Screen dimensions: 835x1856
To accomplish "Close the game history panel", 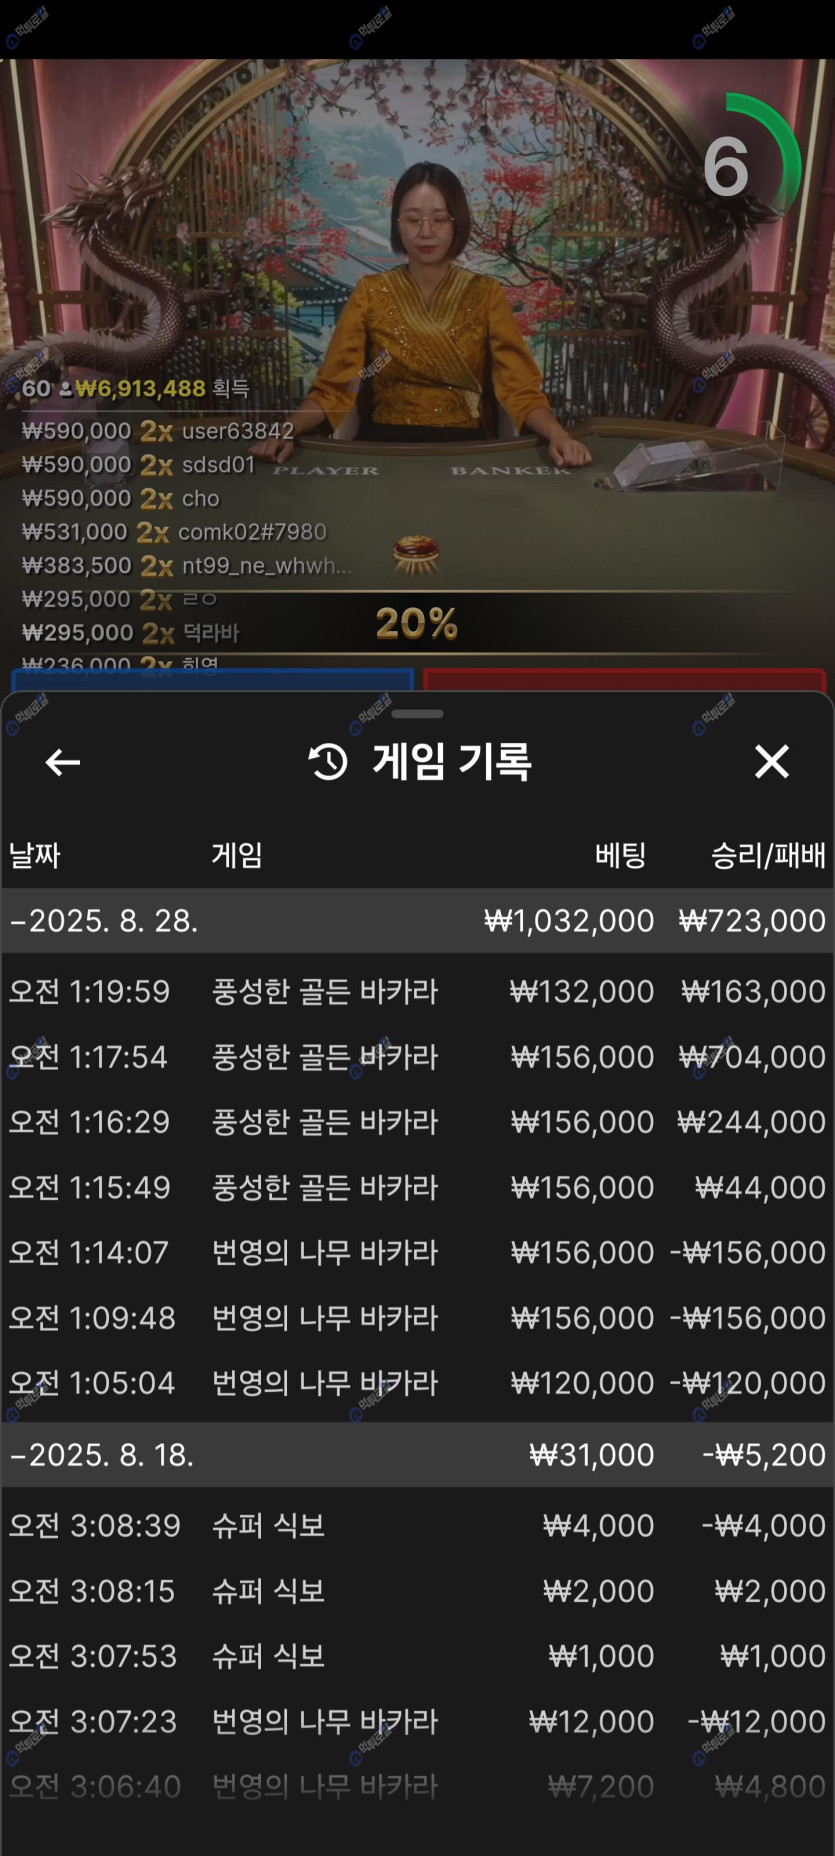I will click(x=772, y=762).
